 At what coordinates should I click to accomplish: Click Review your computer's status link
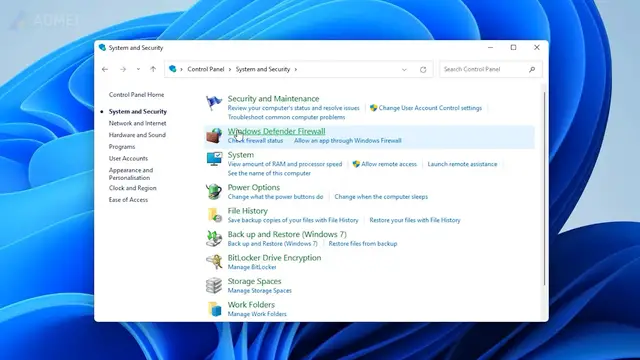(x=293, y=108)
